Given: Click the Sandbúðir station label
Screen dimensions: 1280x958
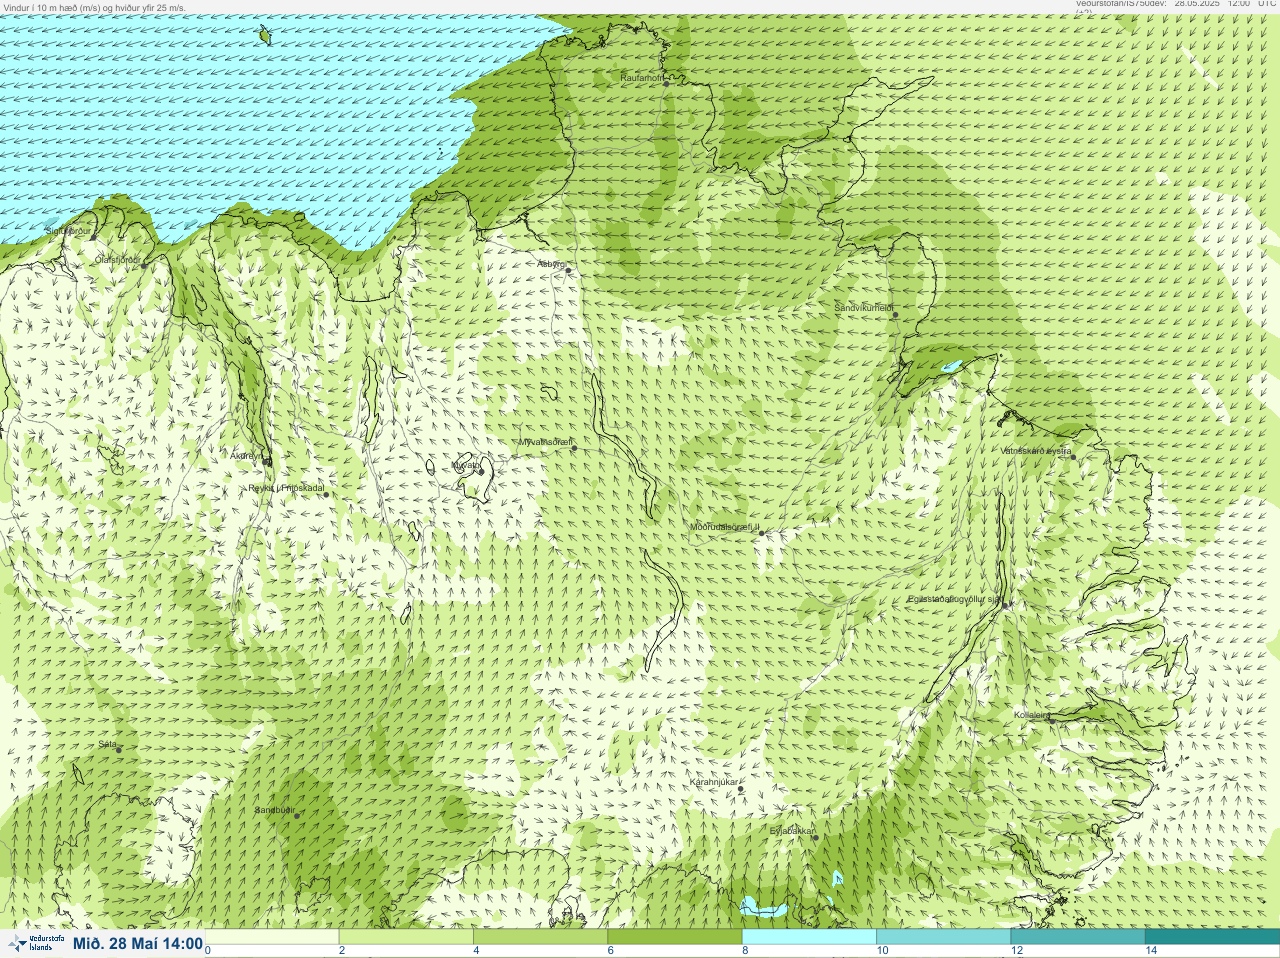Looking at the screenshot, I should click(x=275, y=810).
